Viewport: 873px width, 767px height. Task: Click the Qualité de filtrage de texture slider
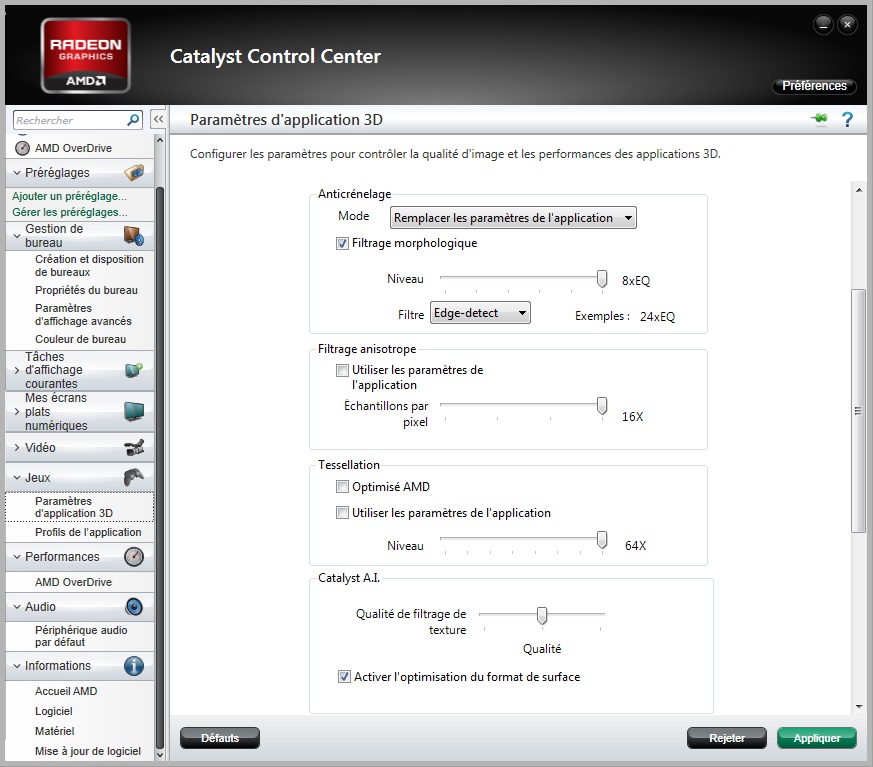542,616
